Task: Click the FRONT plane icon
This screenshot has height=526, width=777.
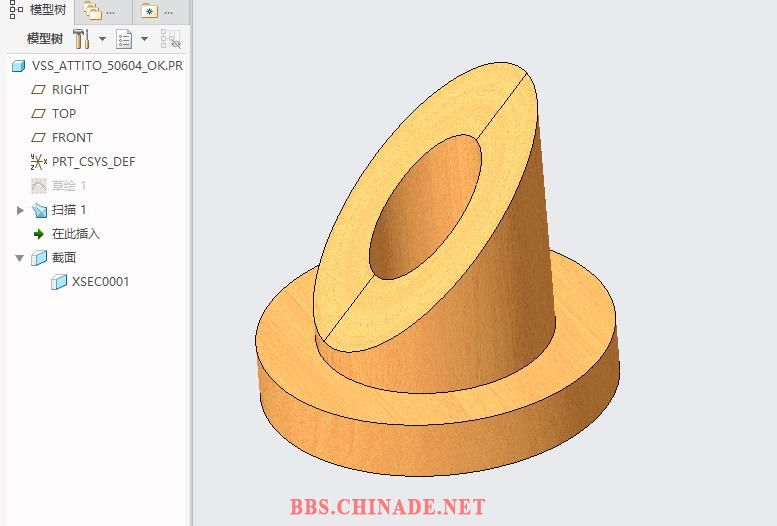Action: (38, 137)
